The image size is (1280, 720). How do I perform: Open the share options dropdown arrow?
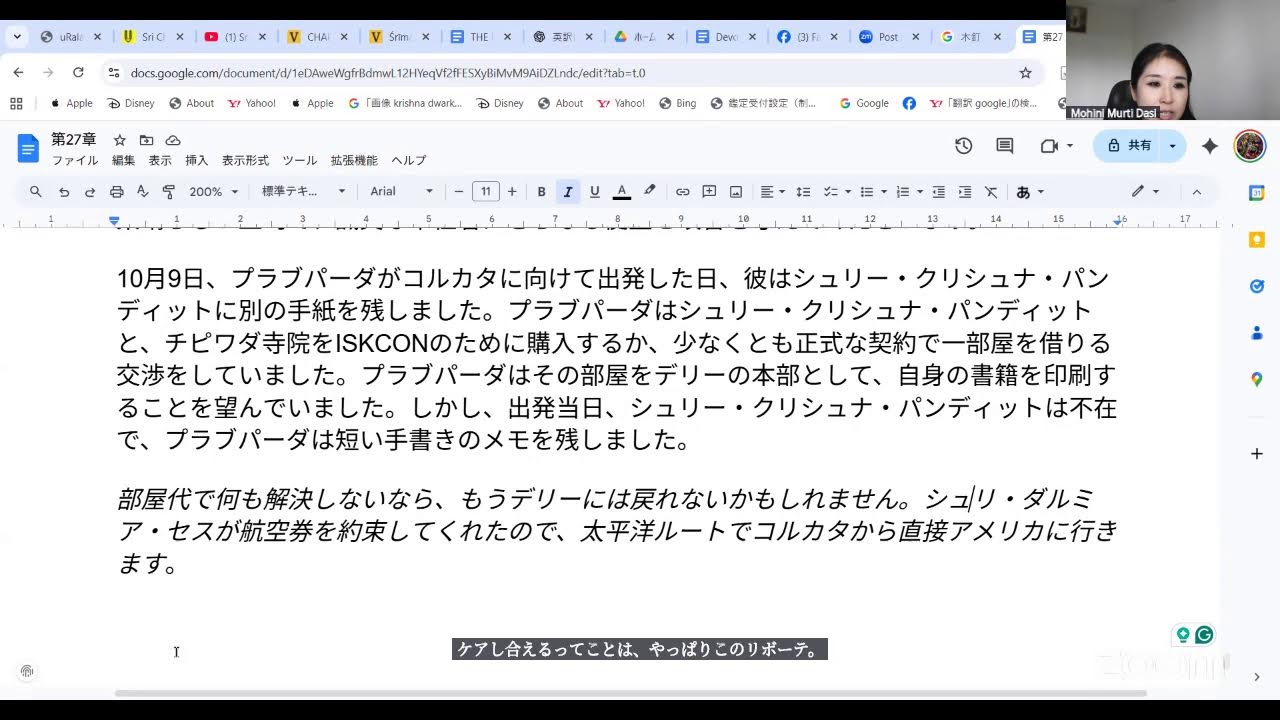(1173, 146)
